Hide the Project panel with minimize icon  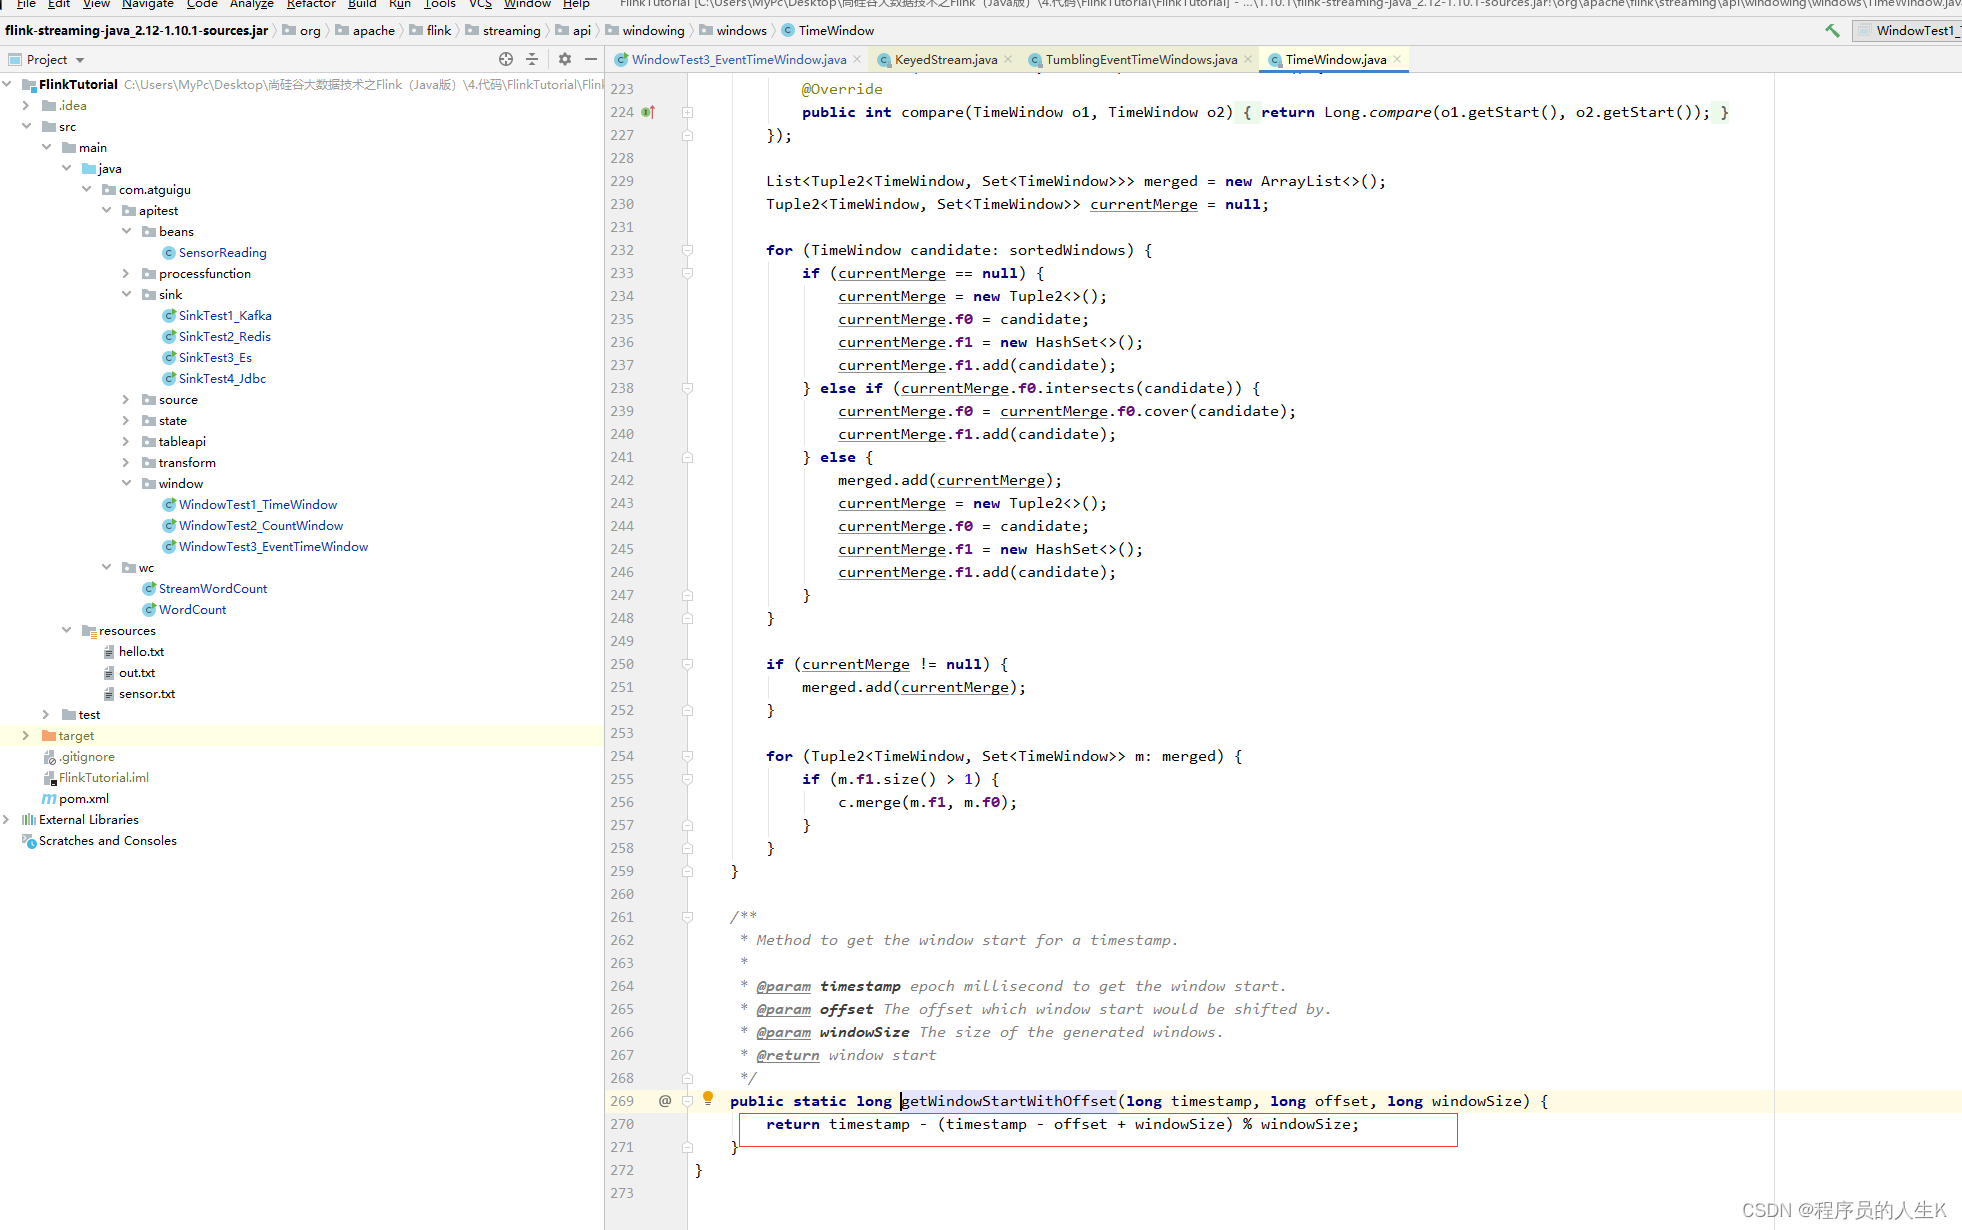(591, 60)
